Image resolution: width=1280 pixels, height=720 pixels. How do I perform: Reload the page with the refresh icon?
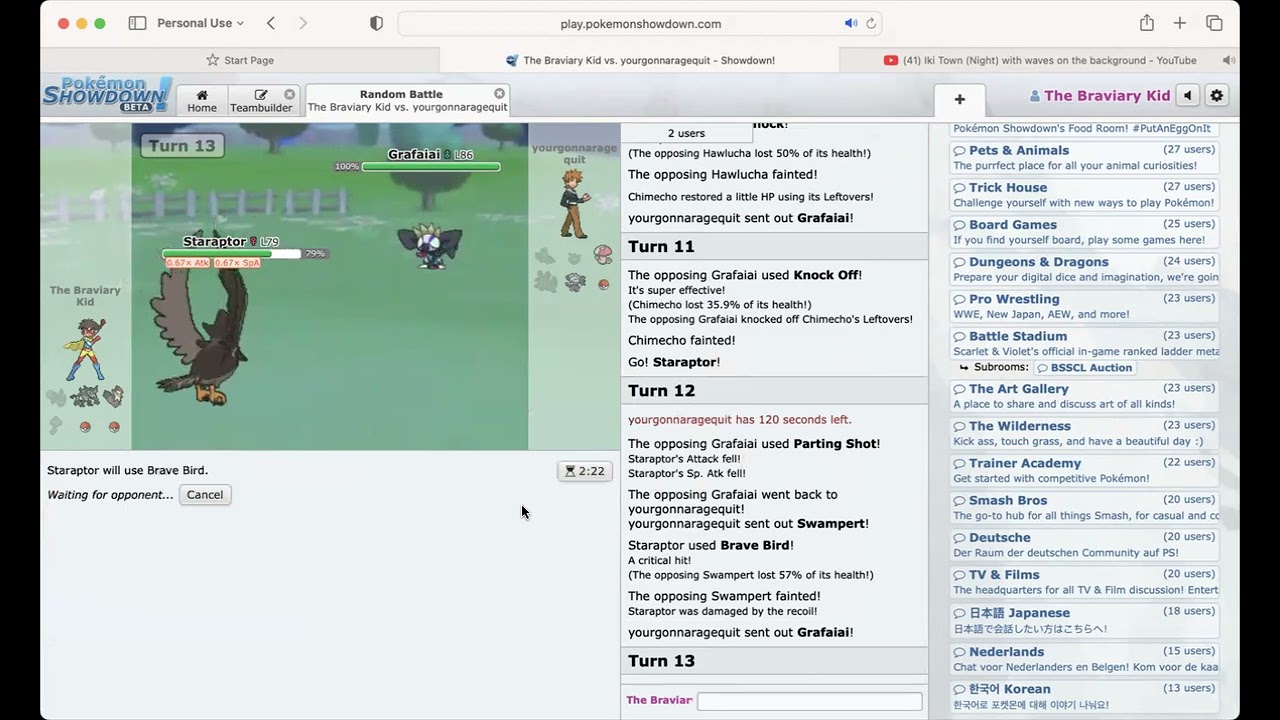(x=871, y=24)
